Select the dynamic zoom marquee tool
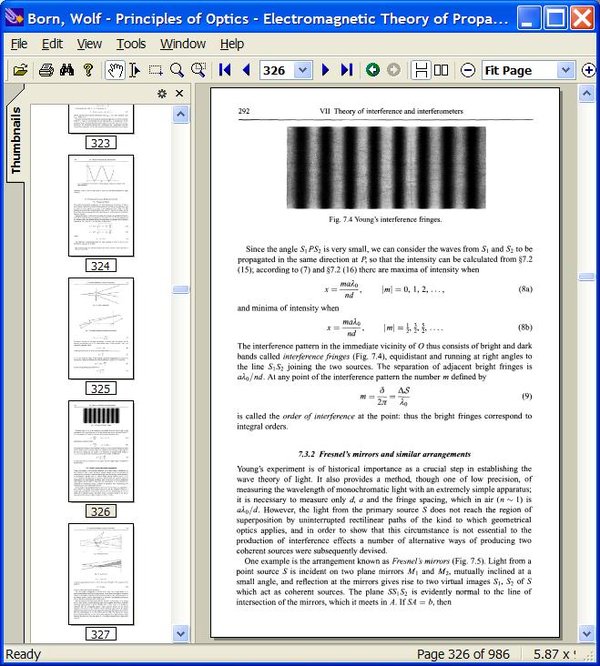The height and width of the screenshot is (666, 600). (x=198, y=70)
